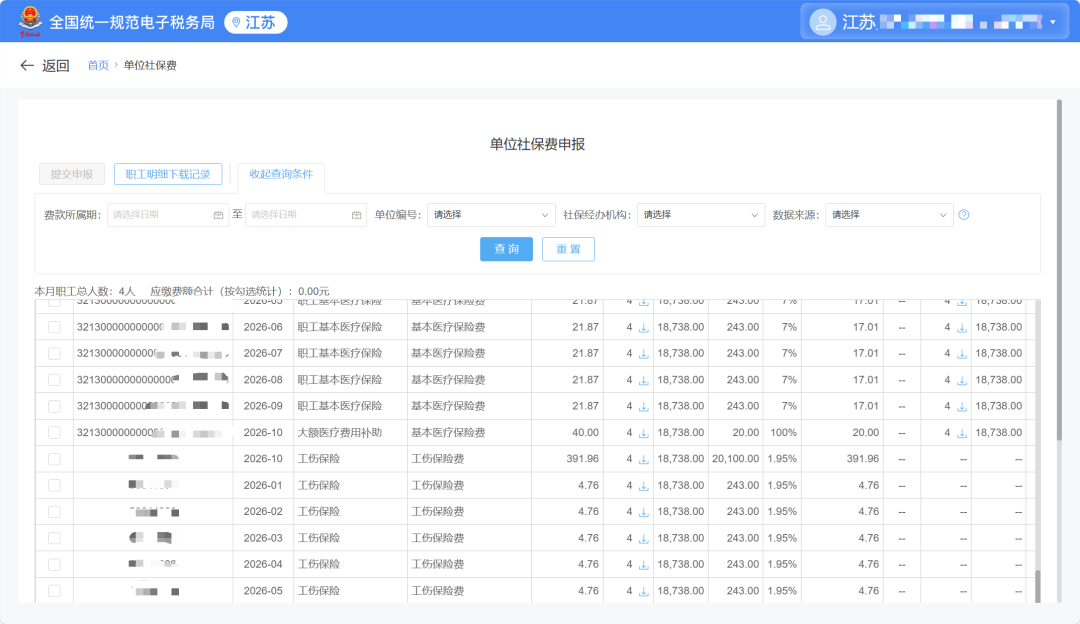Screen dimensions: 1080x624
Task: Click the 单位社保费申报 page title
Action: [537, 144]
